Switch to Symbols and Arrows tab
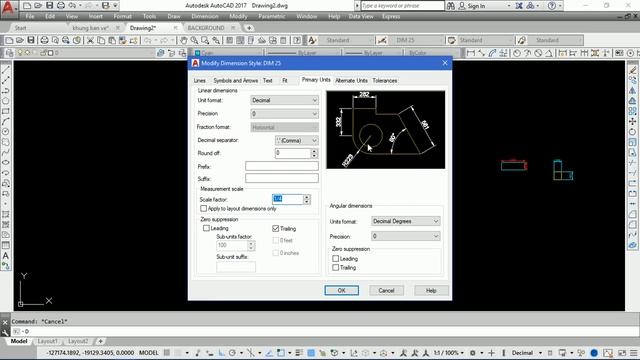The image size is (640, 360). click(236, 80)
